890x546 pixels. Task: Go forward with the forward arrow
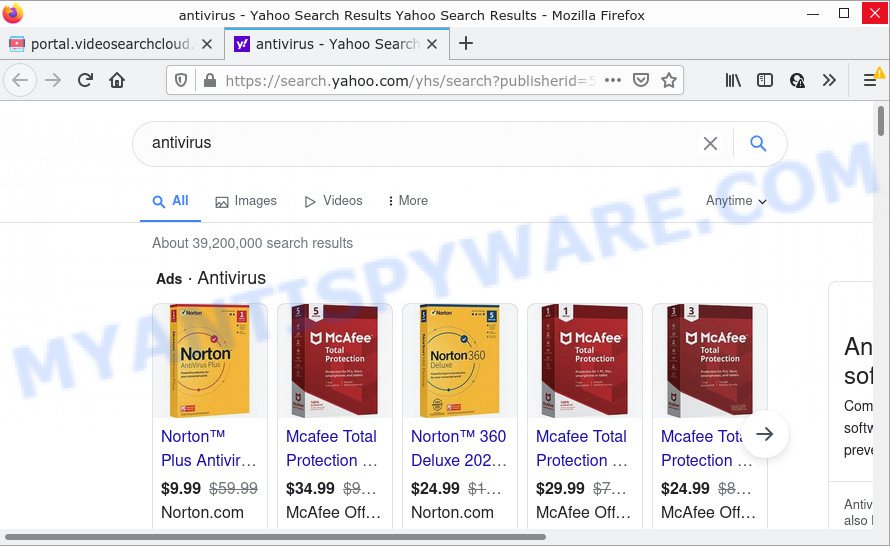point(53,80)
